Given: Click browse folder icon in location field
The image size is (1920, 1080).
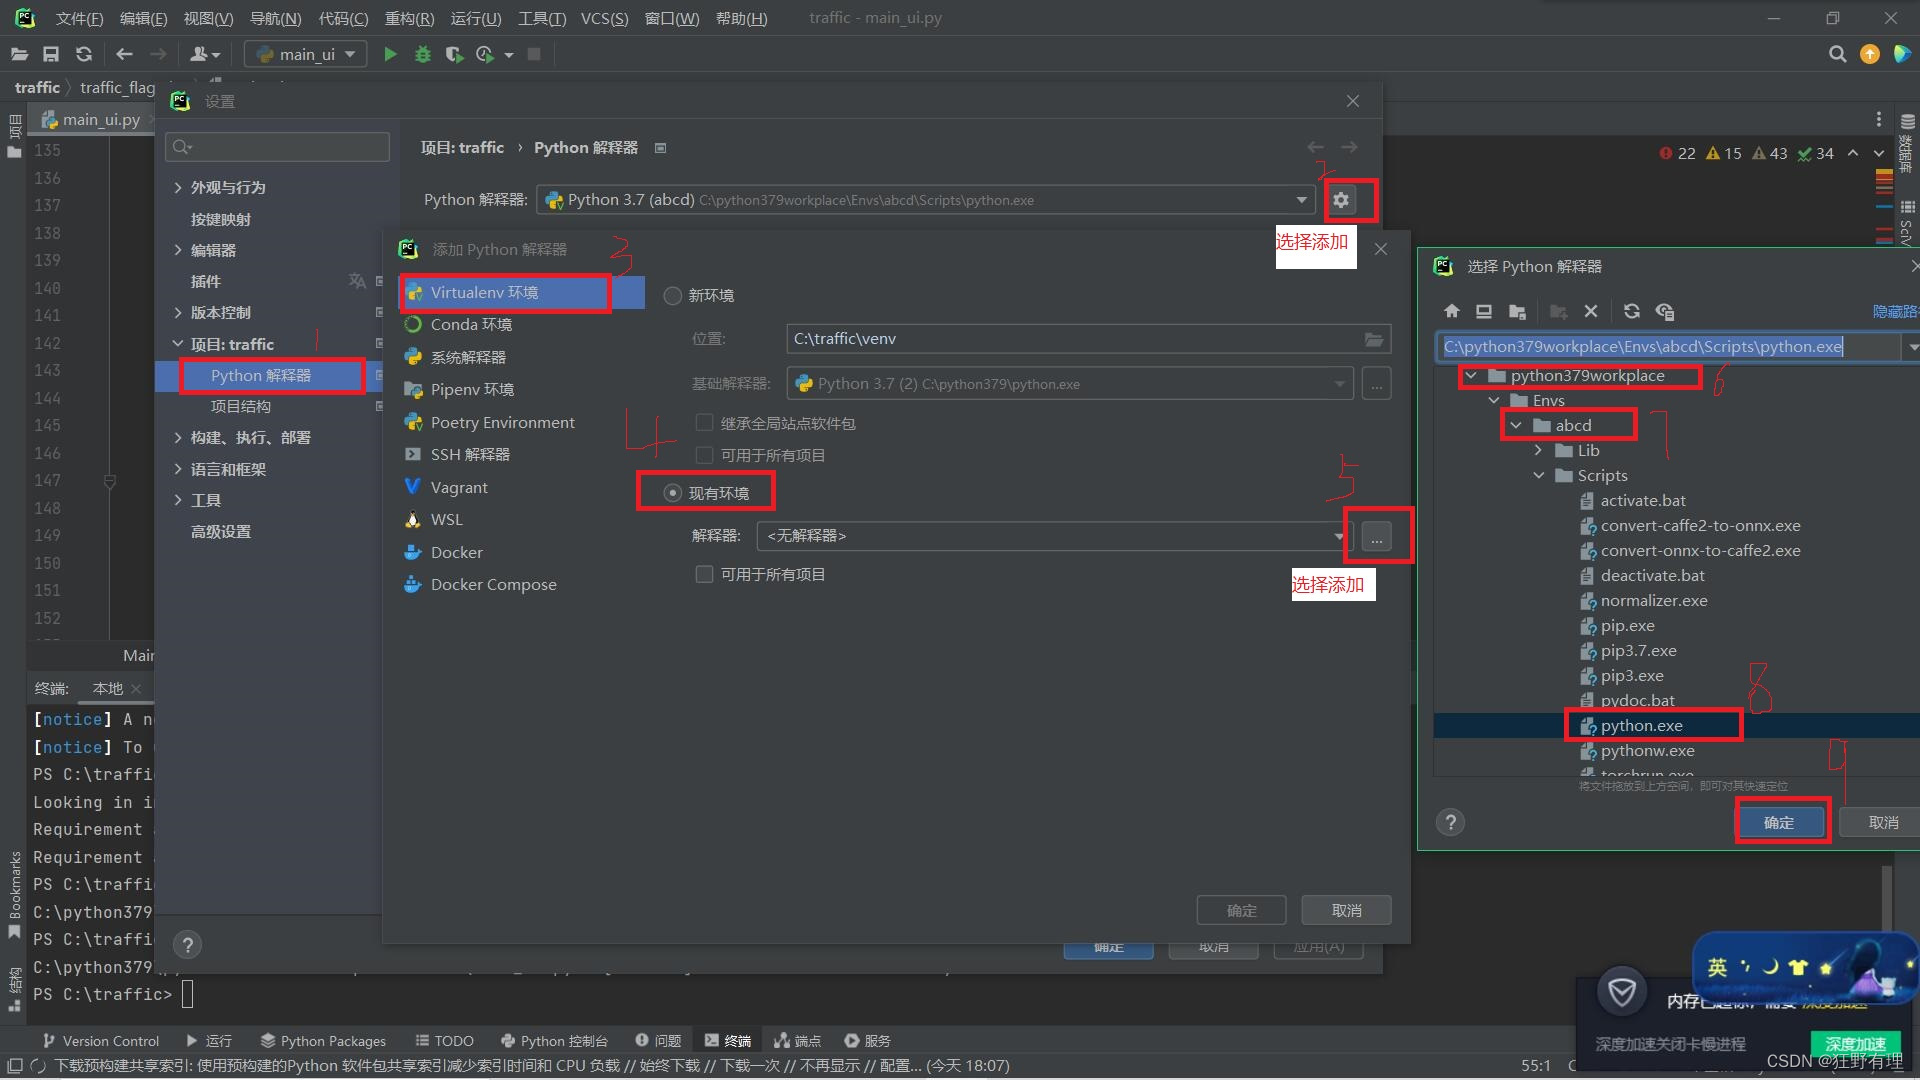Looking at the screenshot, I should tap(1374, 339).
